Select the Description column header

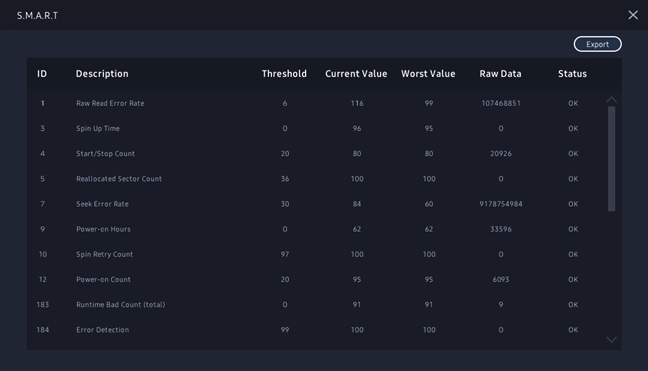[x=102, y=74]
